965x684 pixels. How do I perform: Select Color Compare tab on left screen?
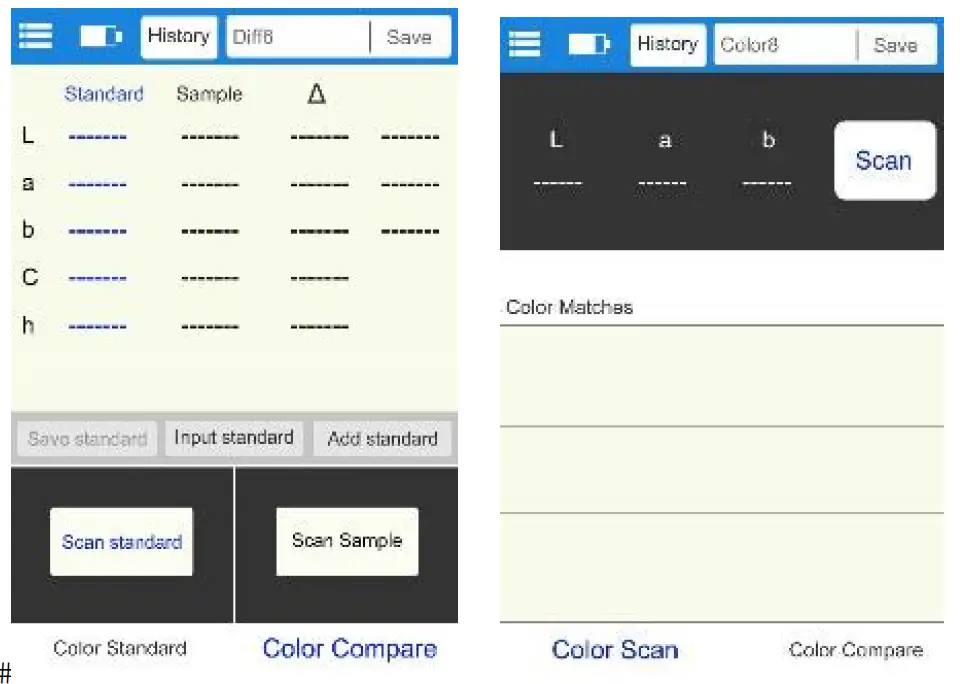point(349,648)
